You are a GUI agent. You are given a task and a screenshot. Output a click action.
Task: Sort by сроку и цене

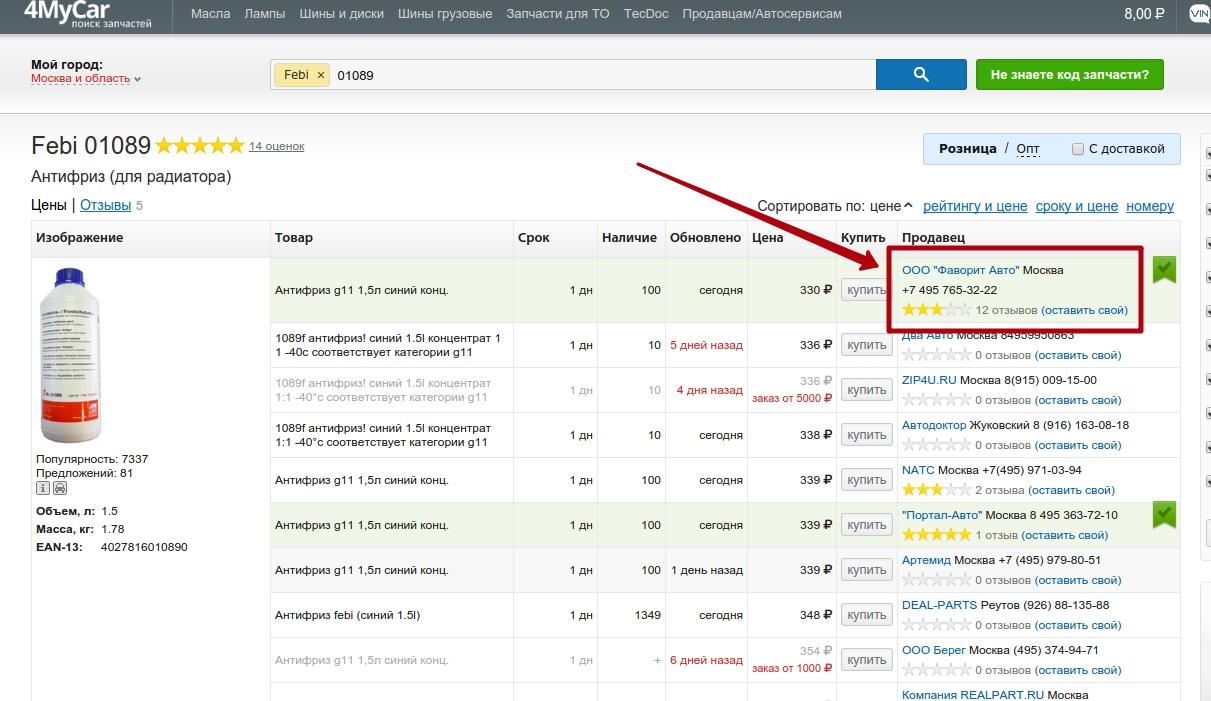[1077, 206]
